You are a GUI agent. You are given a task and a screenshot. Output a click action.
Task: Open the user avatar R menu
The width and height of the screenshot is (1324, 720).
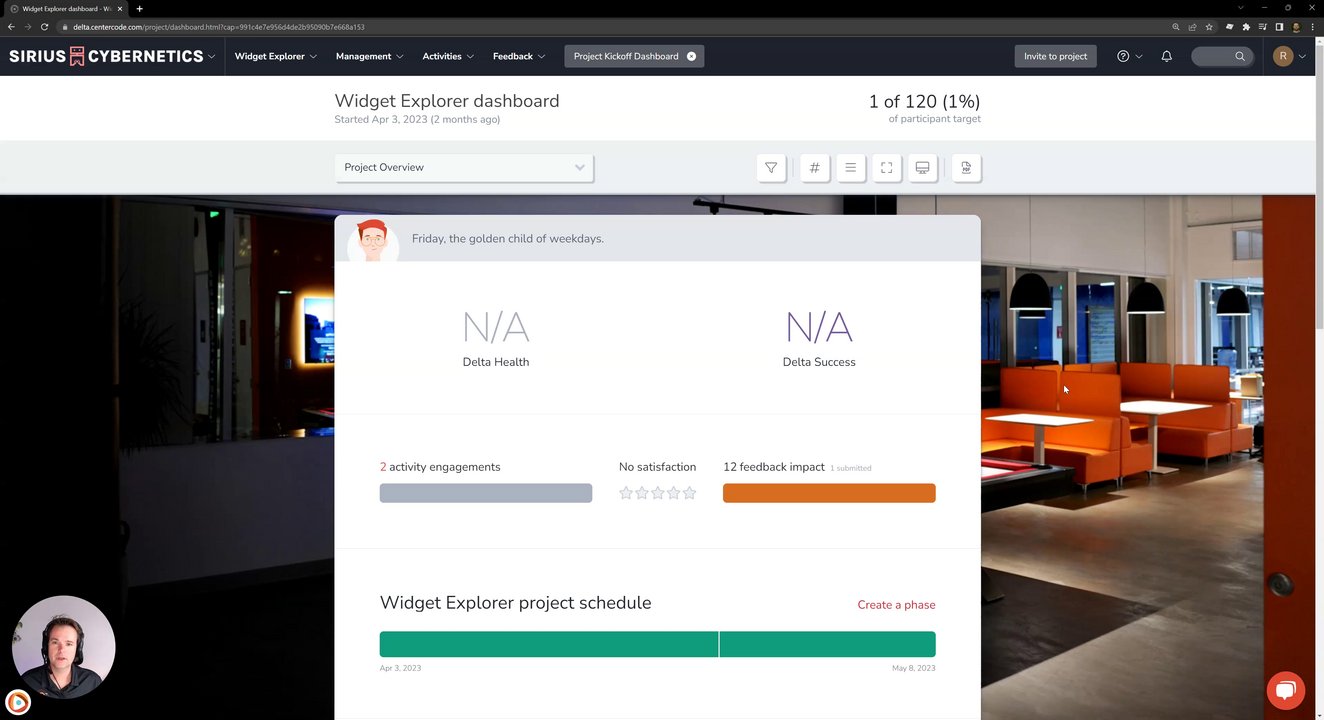[1283, 56]
